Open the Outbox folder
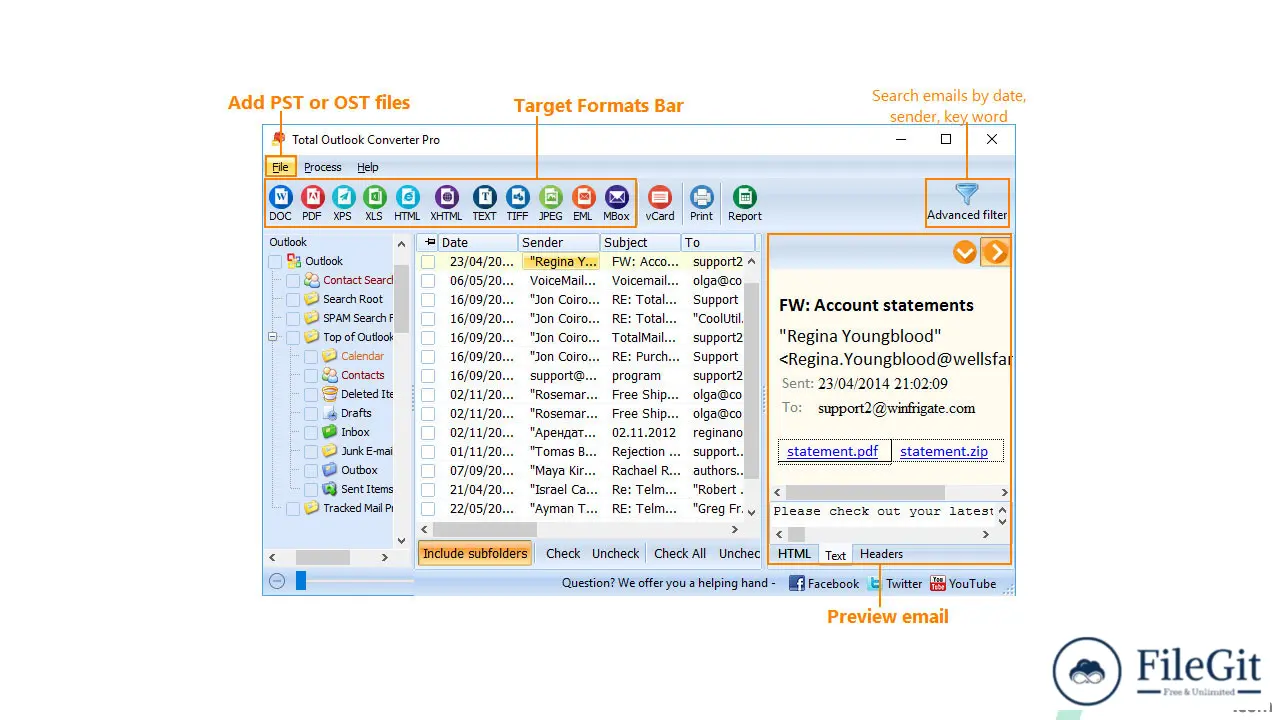The width and height of the screenshot is (1280, 720). point(359,470)
